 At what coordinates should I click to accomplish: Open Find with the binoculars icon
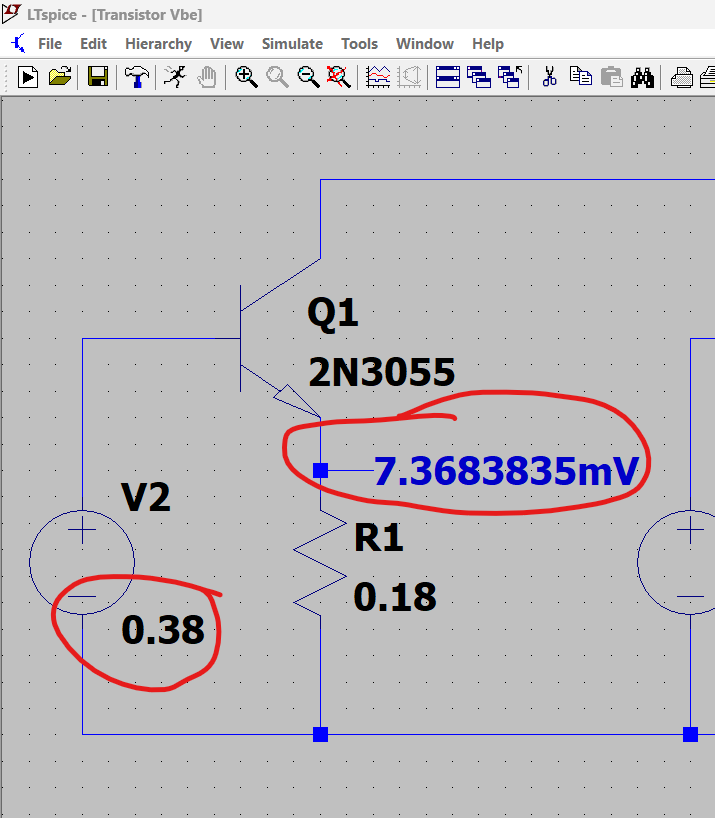pyautogui.click(x=642, y=77)
